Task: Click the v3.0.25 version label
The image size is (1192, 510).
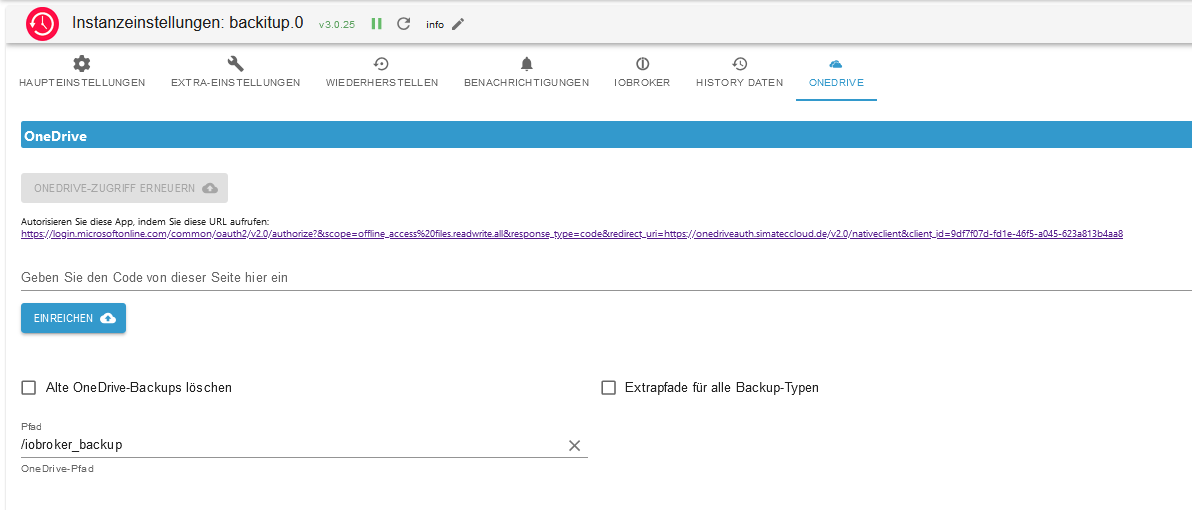Action: [337, 24]
